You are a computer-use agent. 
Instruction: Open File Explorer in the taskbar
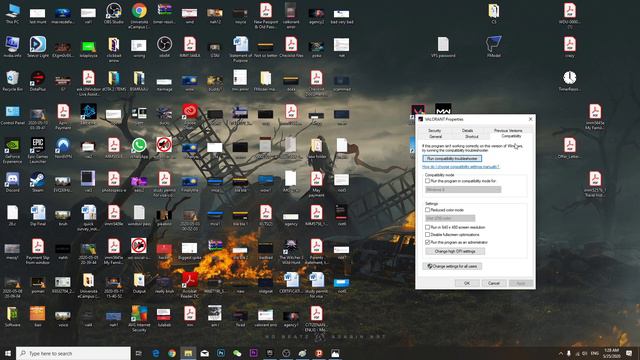[188, 353]
